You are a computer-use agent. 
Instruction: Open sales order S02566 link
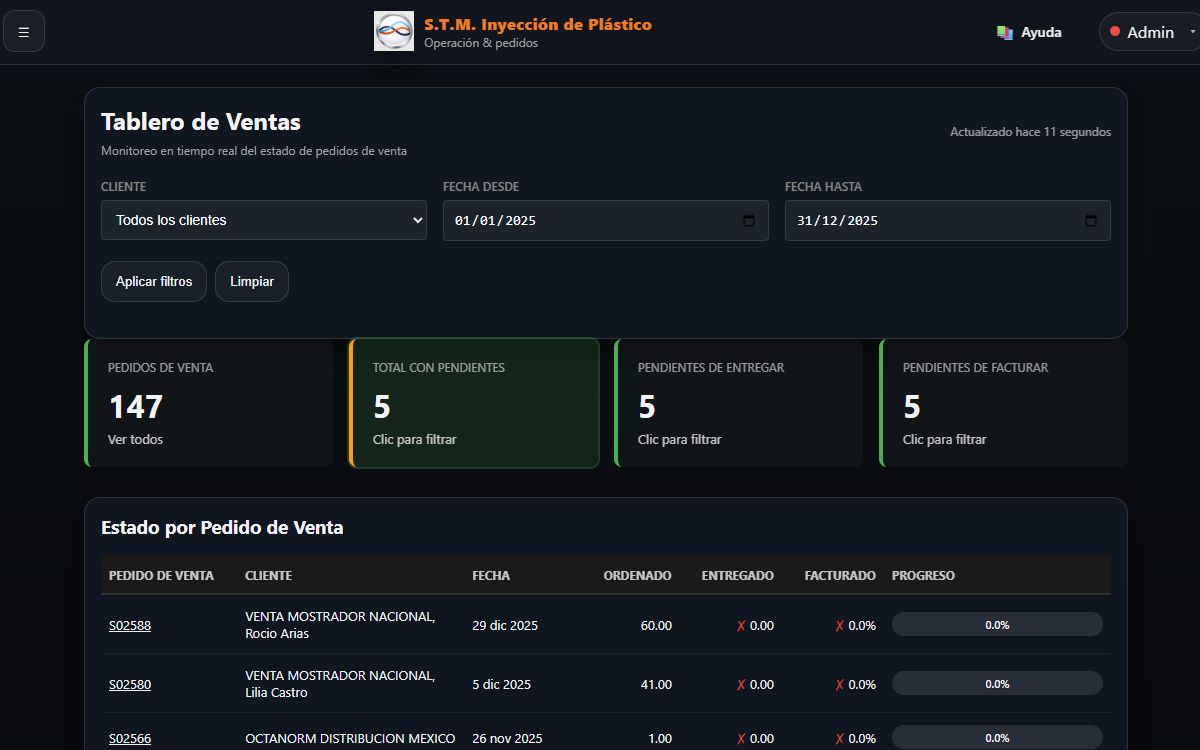130,738
